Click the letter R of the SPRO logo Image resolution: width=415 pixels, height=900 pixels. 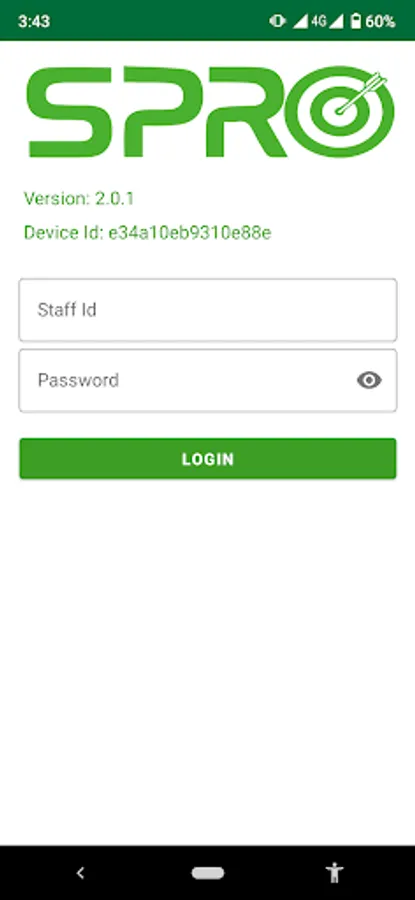coord(246,112)
